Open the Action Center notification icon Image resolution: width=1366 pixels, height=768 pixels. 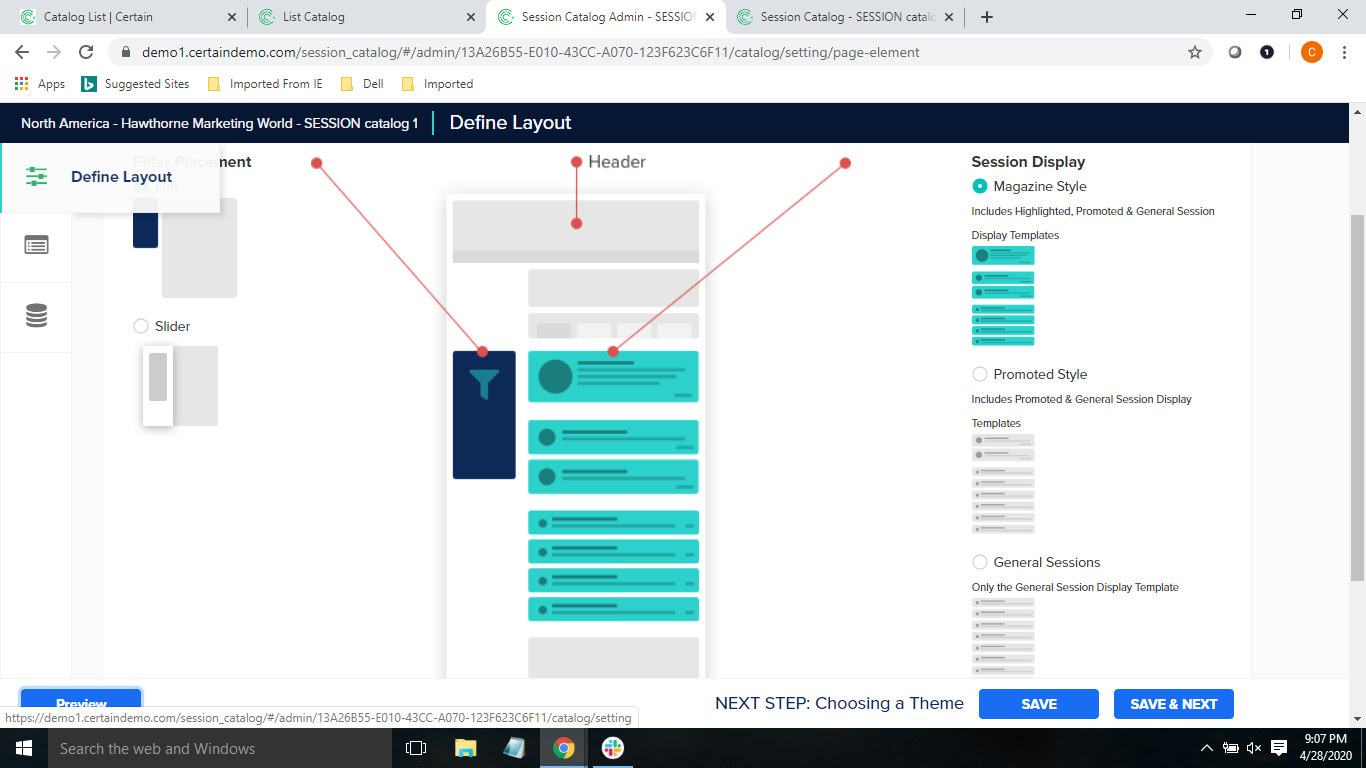(1279, 748)
